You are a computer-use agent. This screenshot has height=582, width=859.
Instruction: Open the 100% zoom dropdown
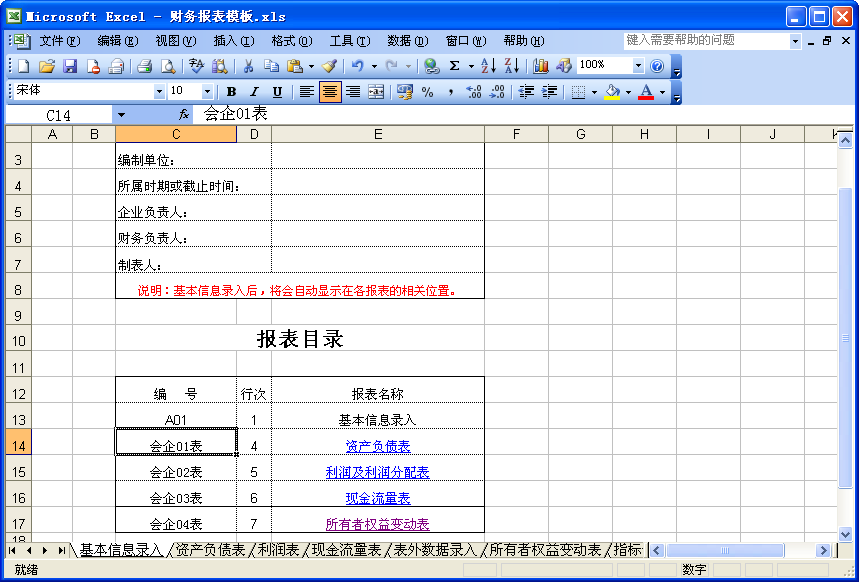638,66
